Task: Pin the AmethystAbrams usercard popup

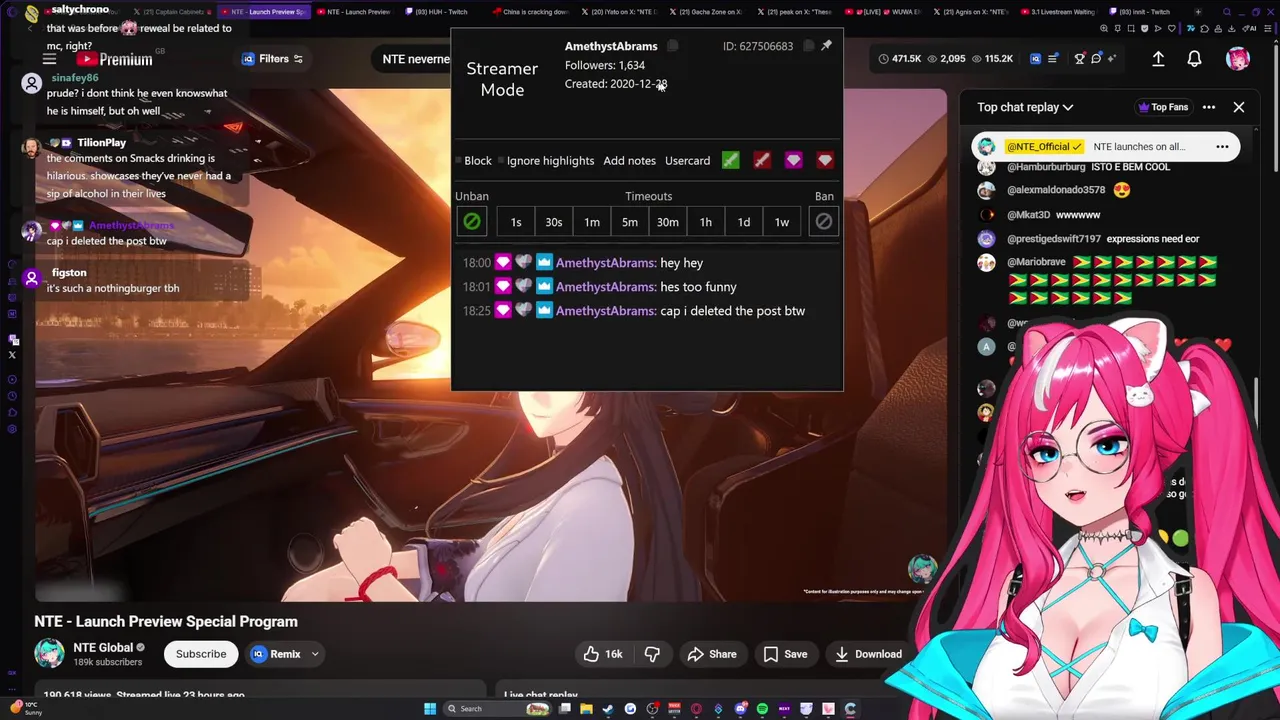Action: (826, 45)
